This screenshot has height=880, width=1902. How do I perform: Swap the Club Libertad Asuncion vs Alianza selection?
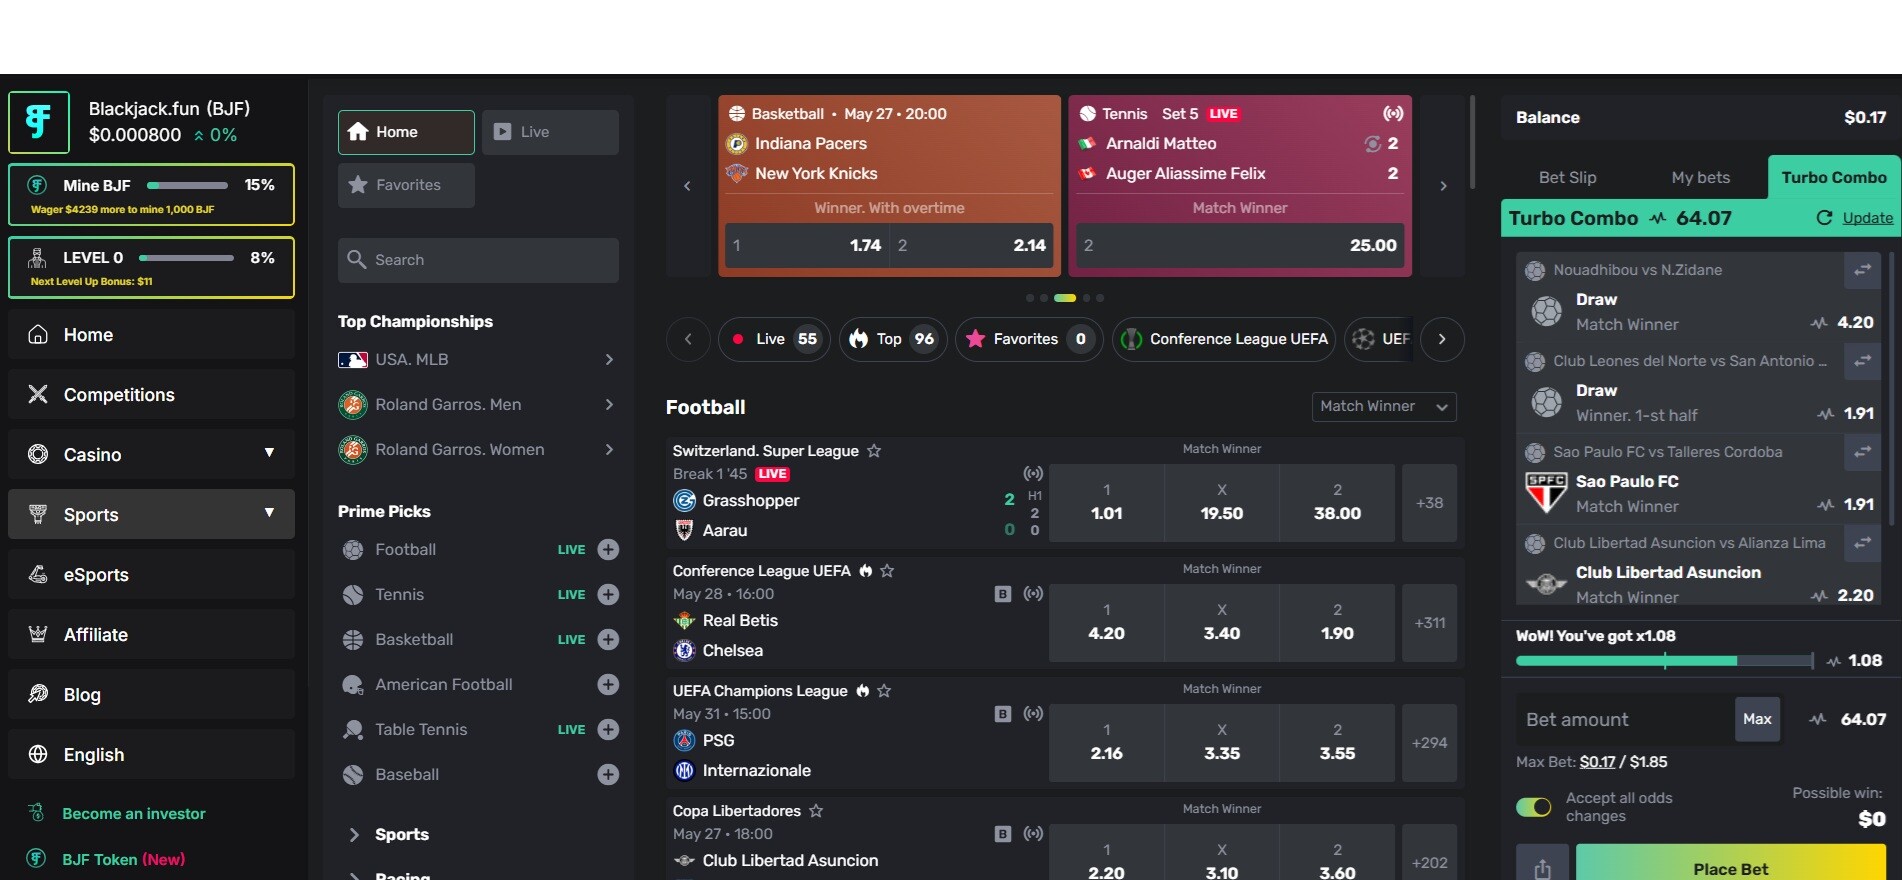[x=1862, y=543]
